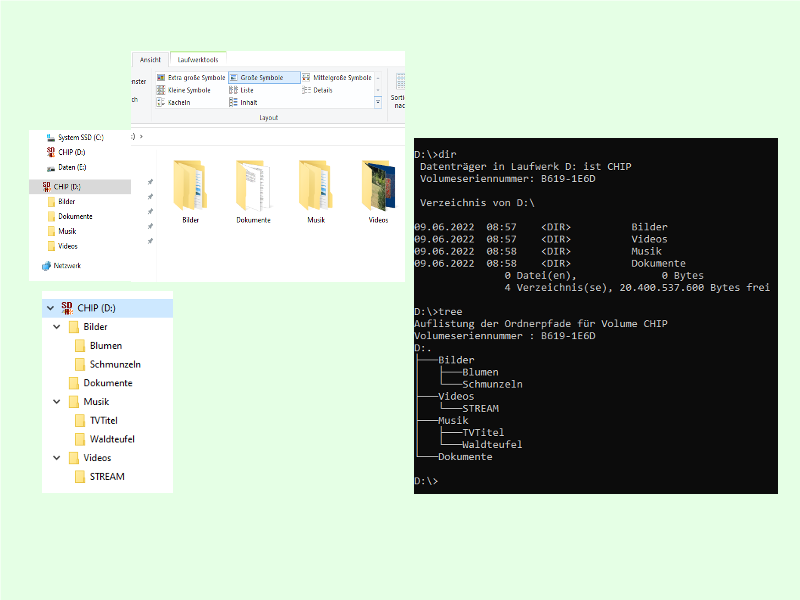Pick the Kleine Symbole layout
This screenshot has height=600, width=800.
[184, 90]
